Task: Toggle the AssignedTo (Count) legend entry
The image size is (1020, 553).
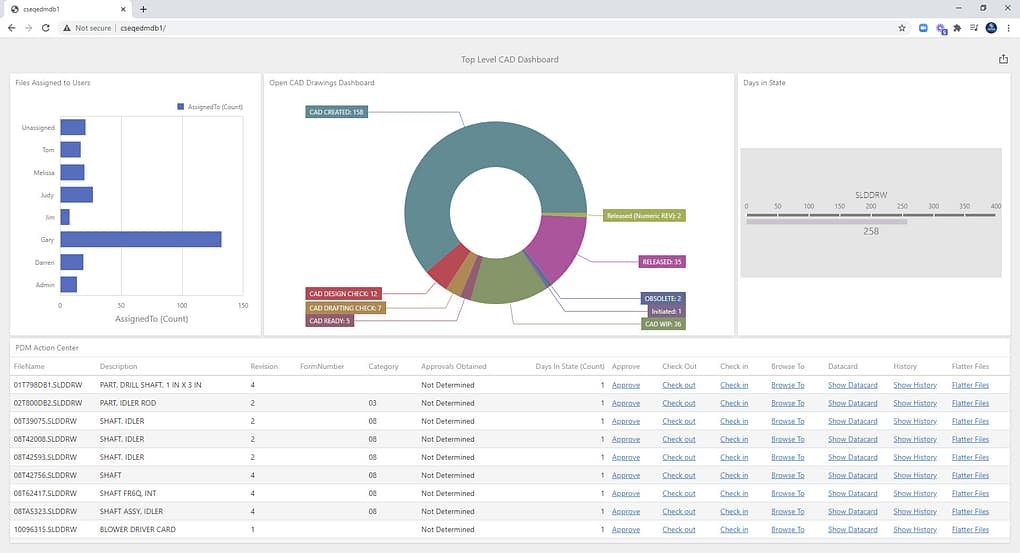Action: pyautogui.click(x=210, y=107)
